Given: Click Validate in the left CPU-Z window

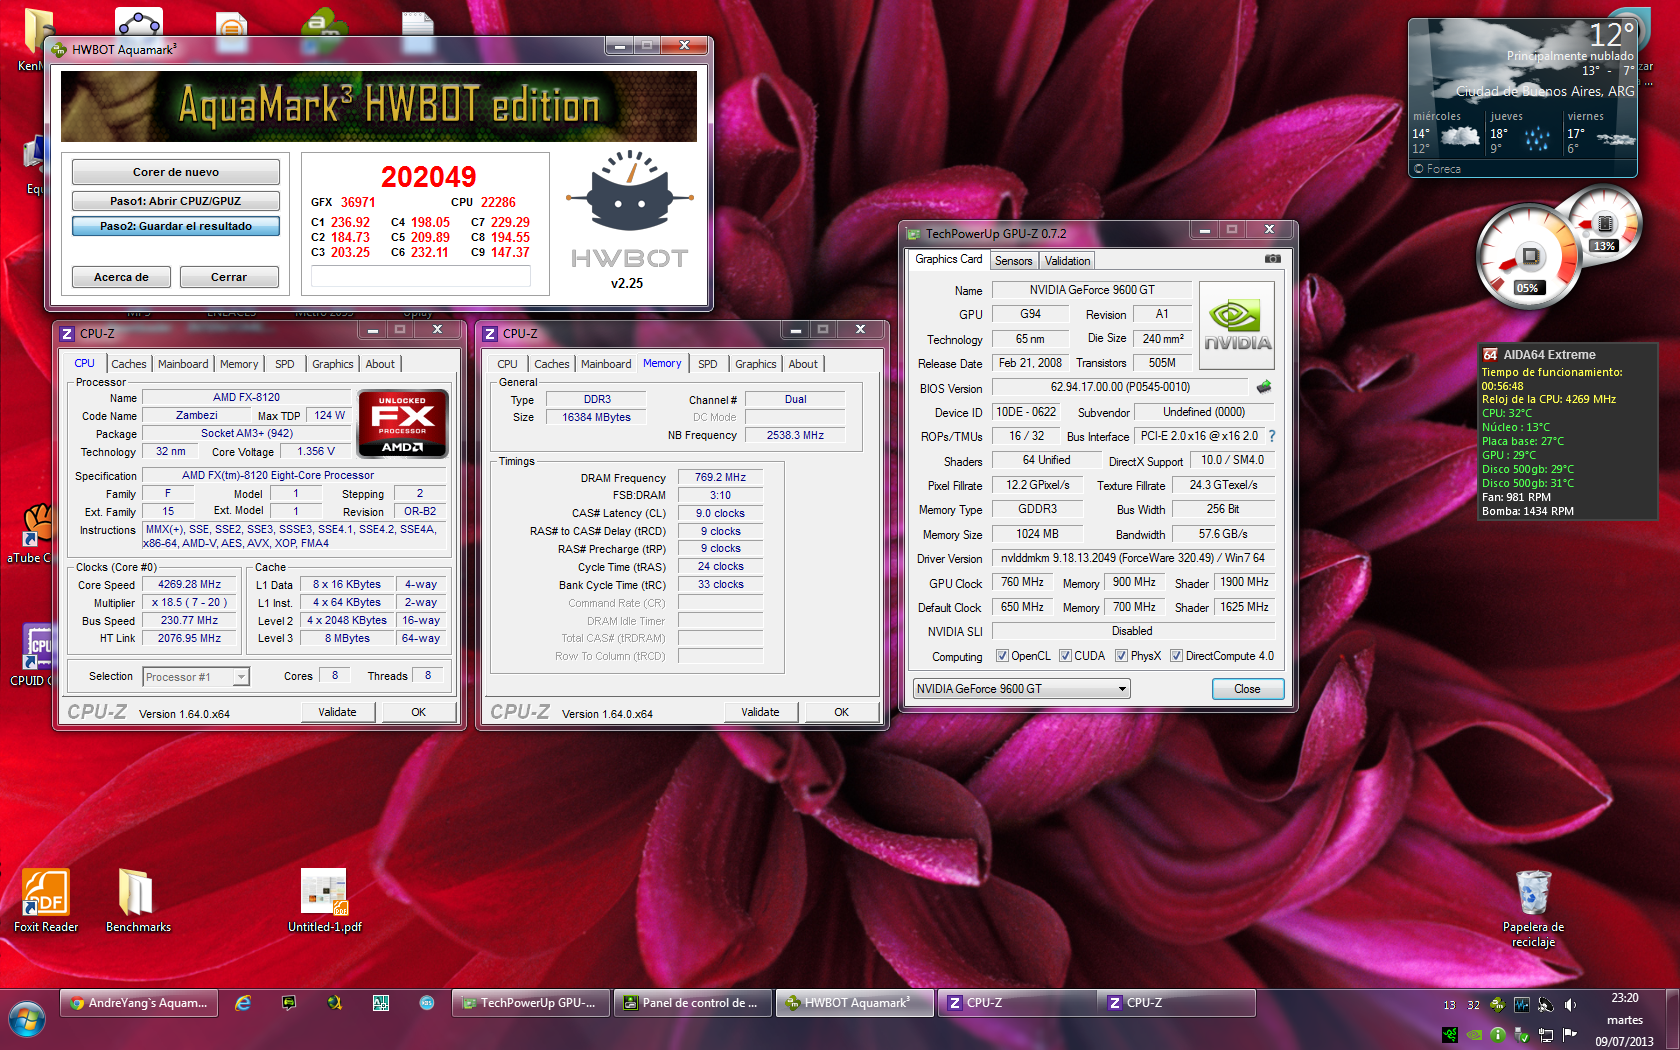Looking at the screenshot, I should [x=338, y=712].
